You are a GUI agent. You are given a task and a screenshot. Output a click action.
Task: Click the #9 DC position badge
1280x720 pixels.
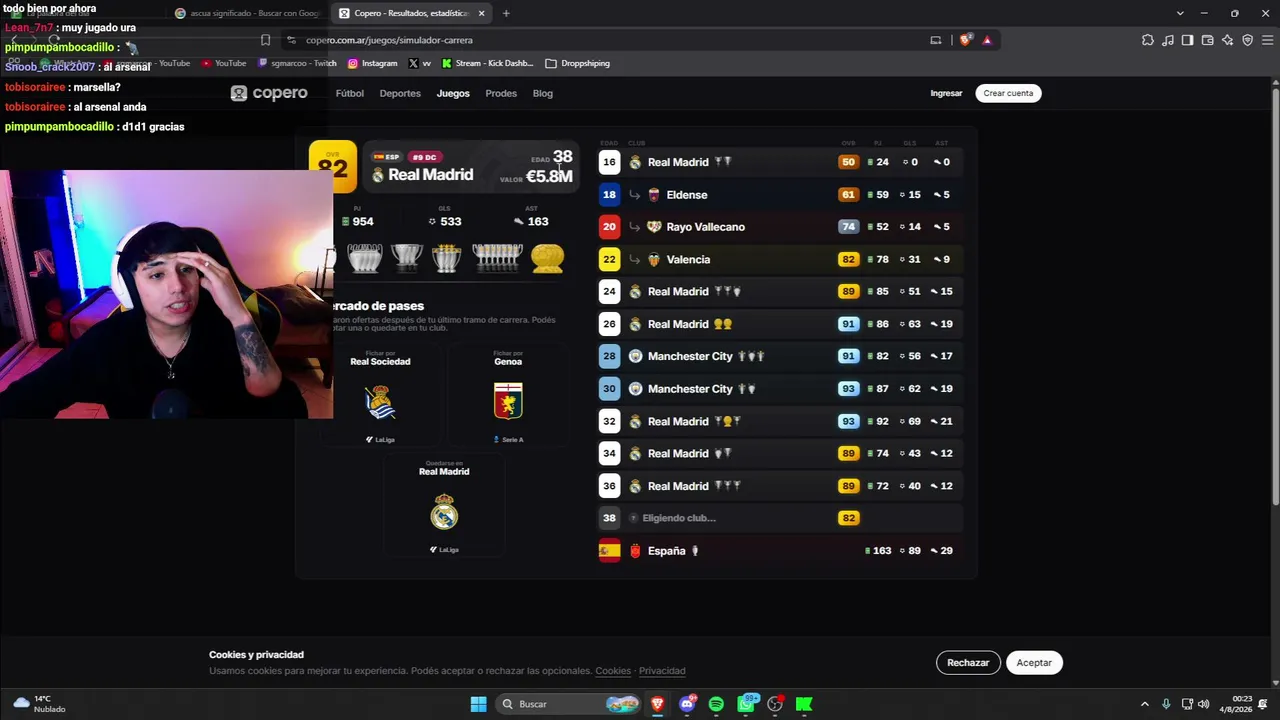(424, 157)
